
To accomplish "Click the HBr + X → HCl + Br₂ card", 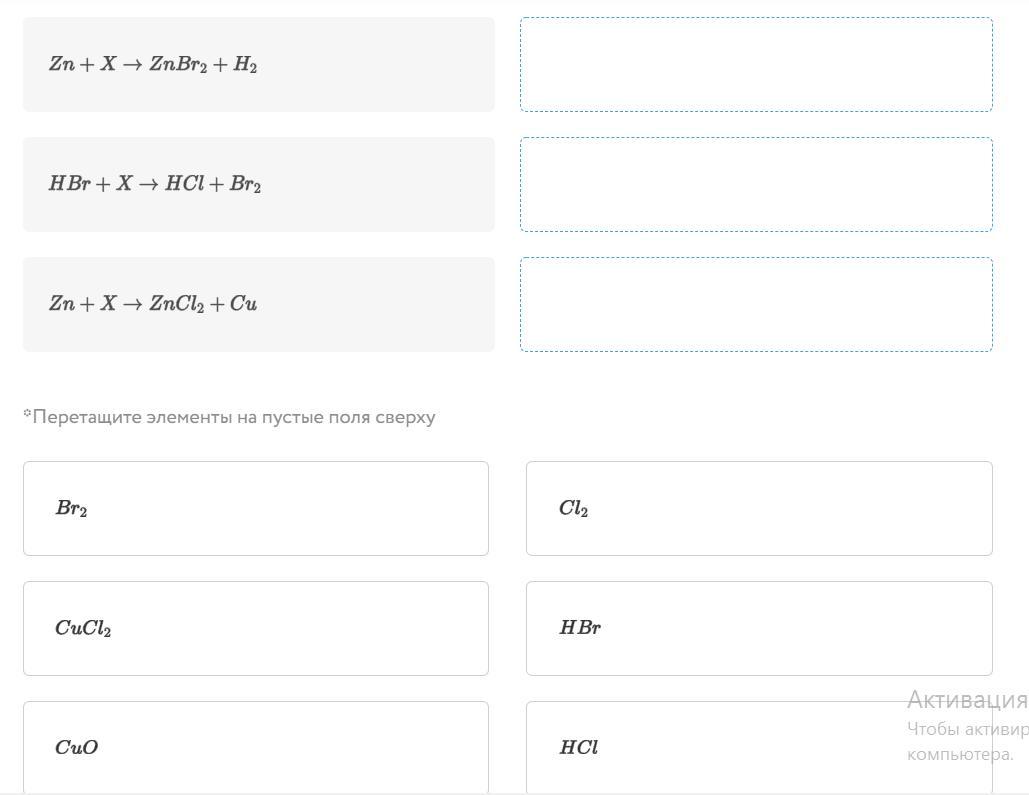I will [258, 184].
